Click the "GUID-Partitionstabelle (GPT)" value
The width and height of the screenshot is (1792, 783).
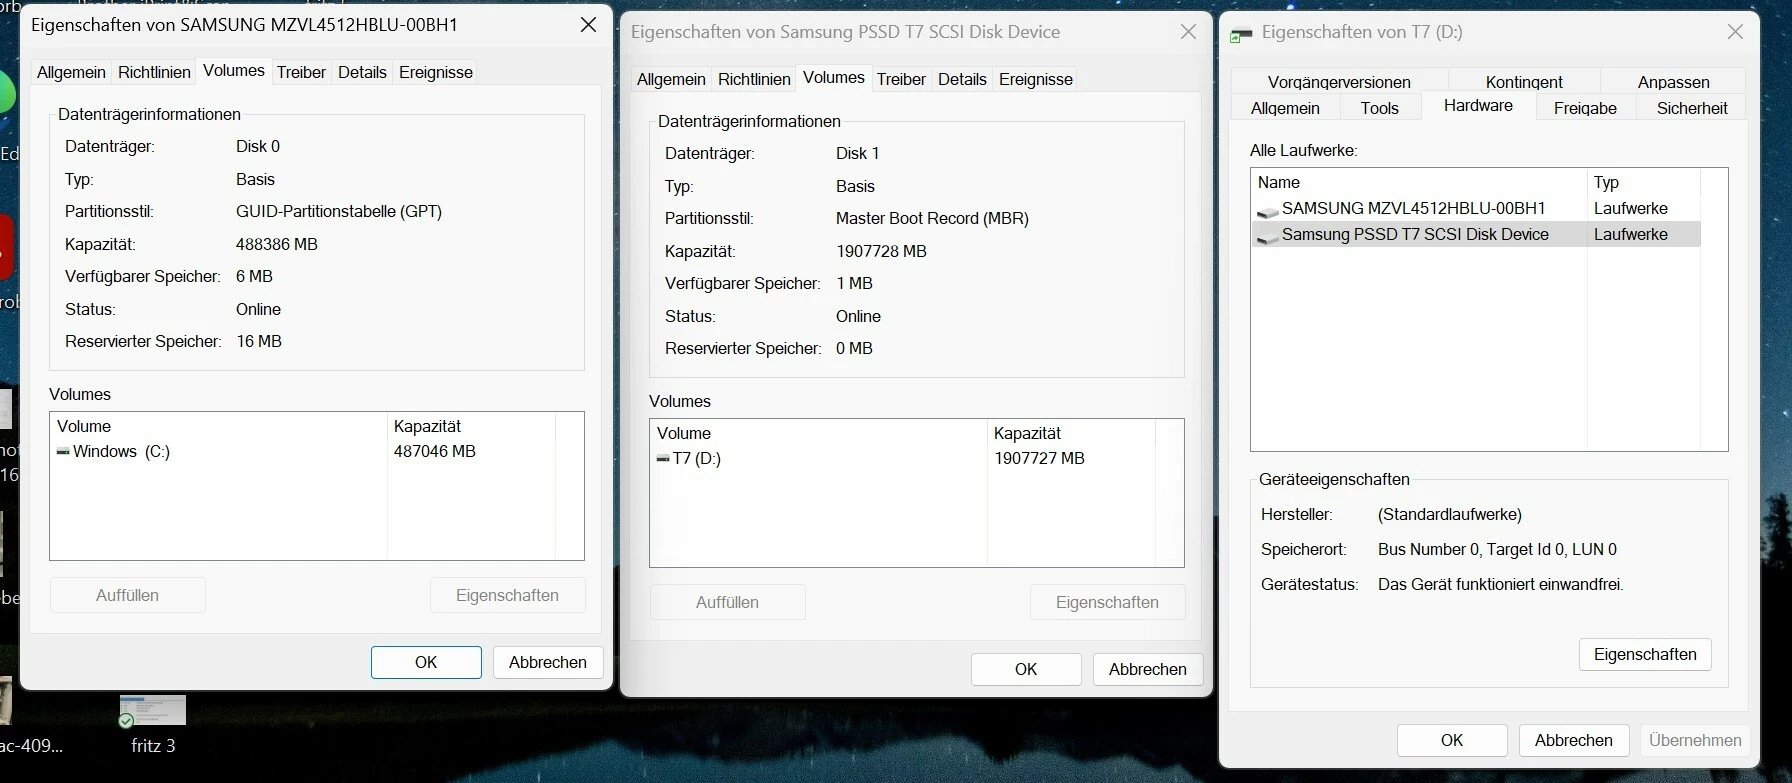tap(339, 211)
